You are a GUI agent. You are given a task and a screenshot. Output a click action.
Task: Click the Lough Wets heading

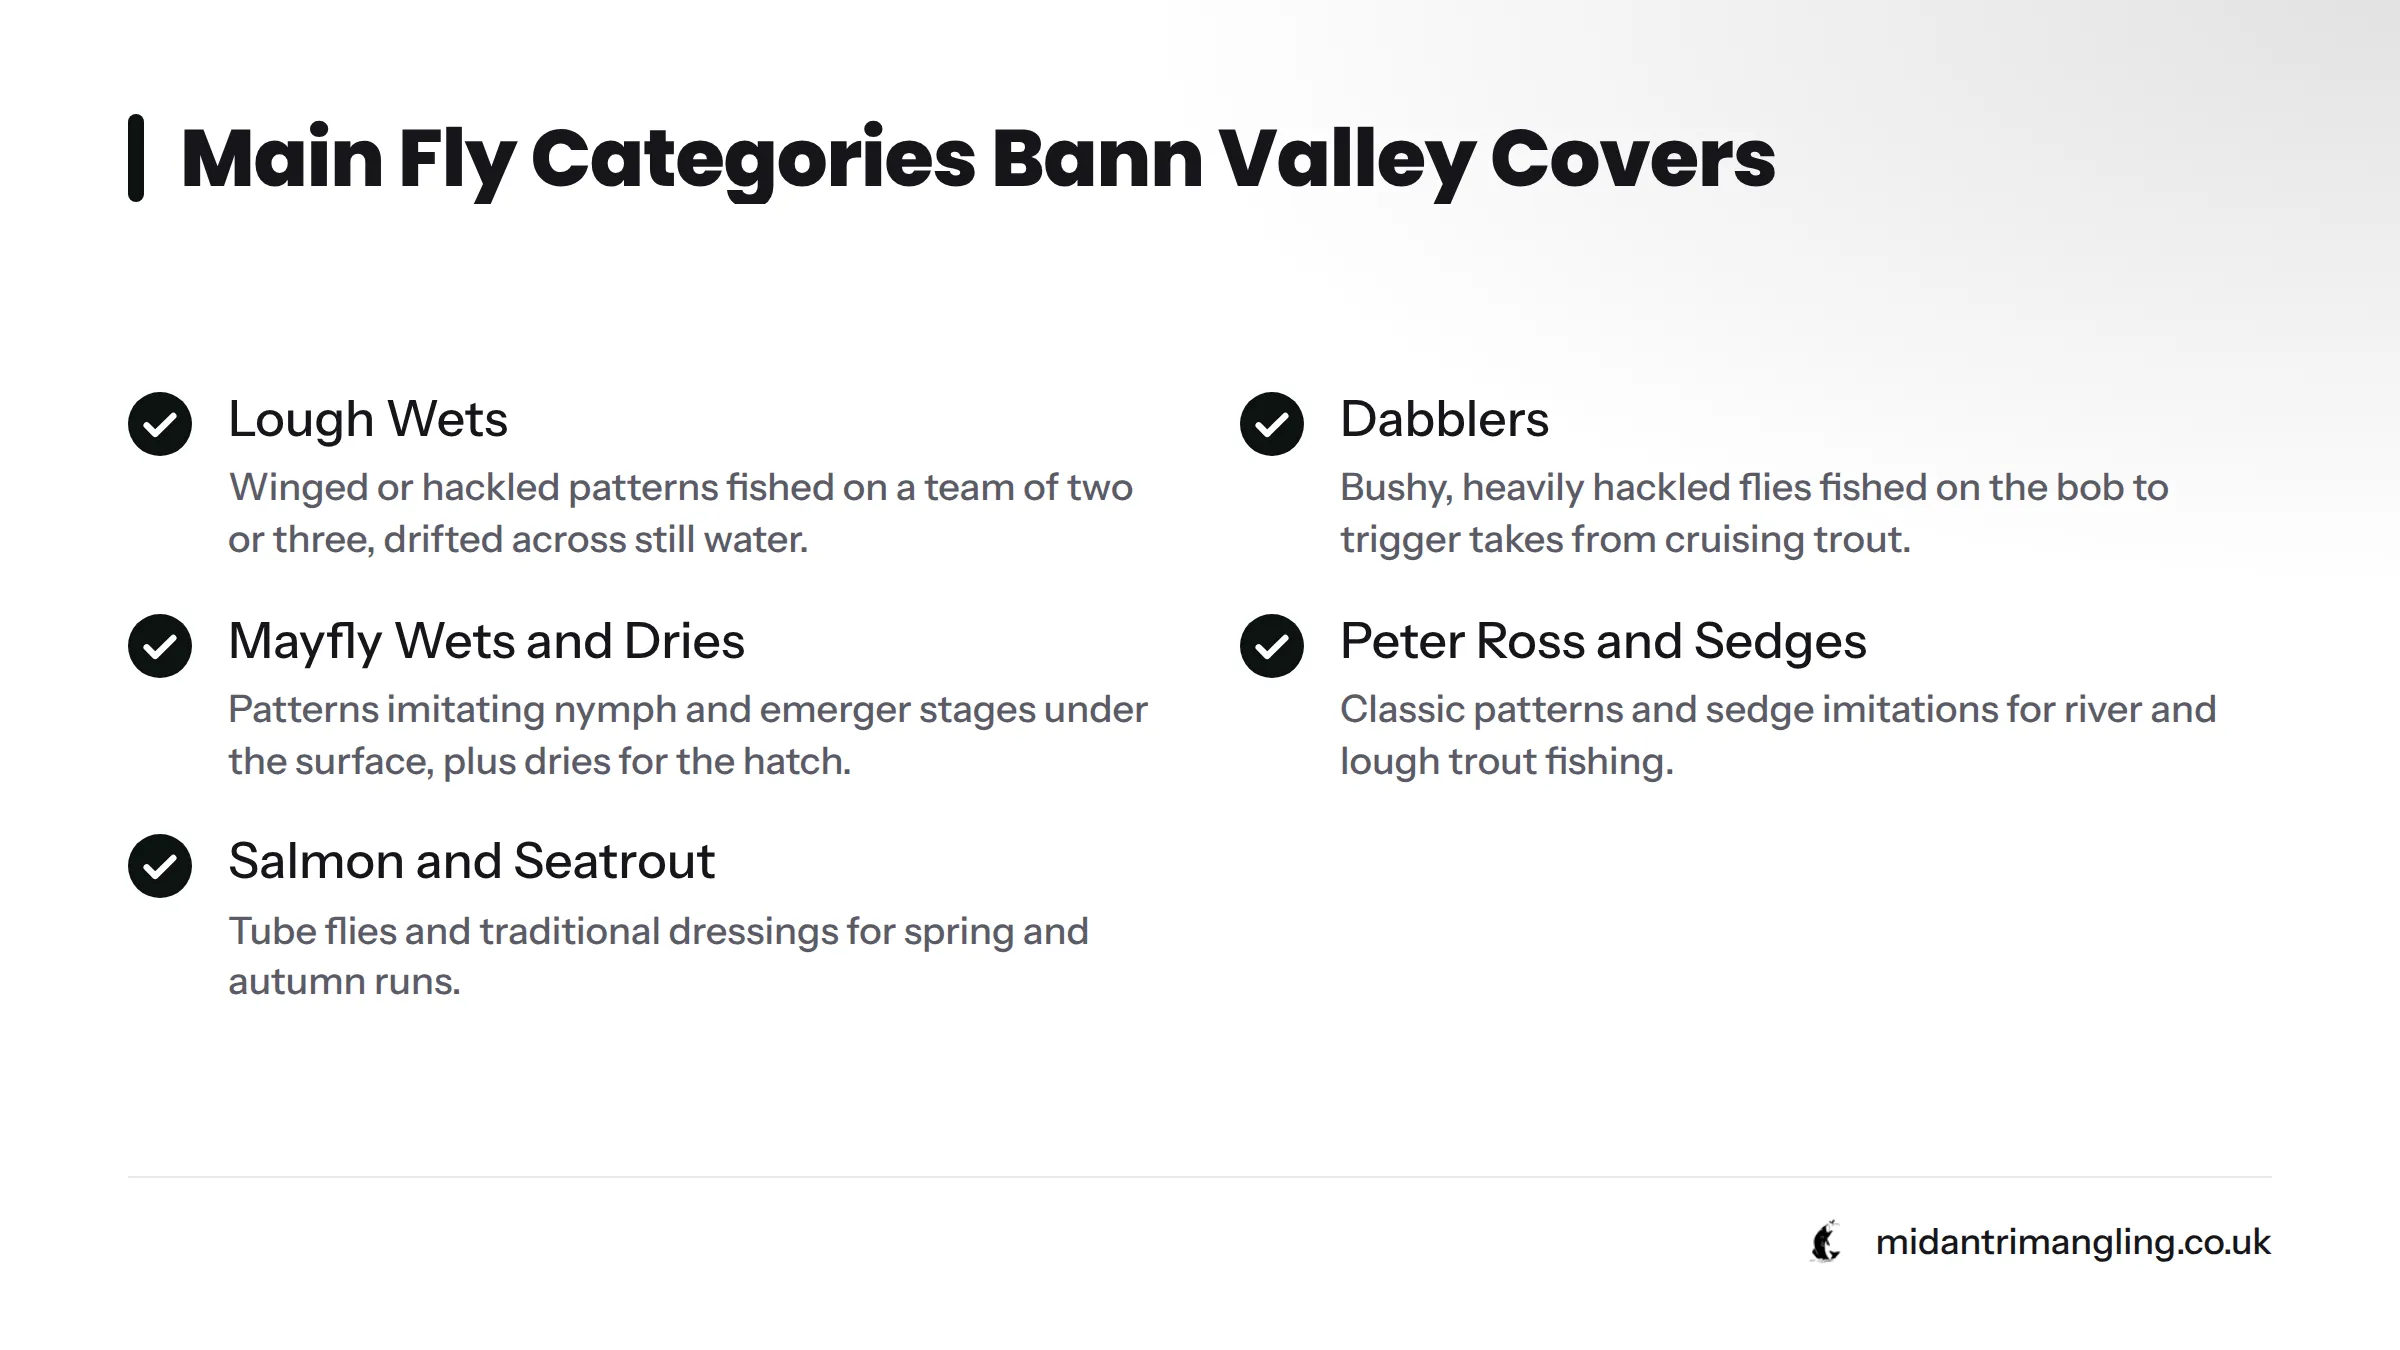[x=368, y=419]
